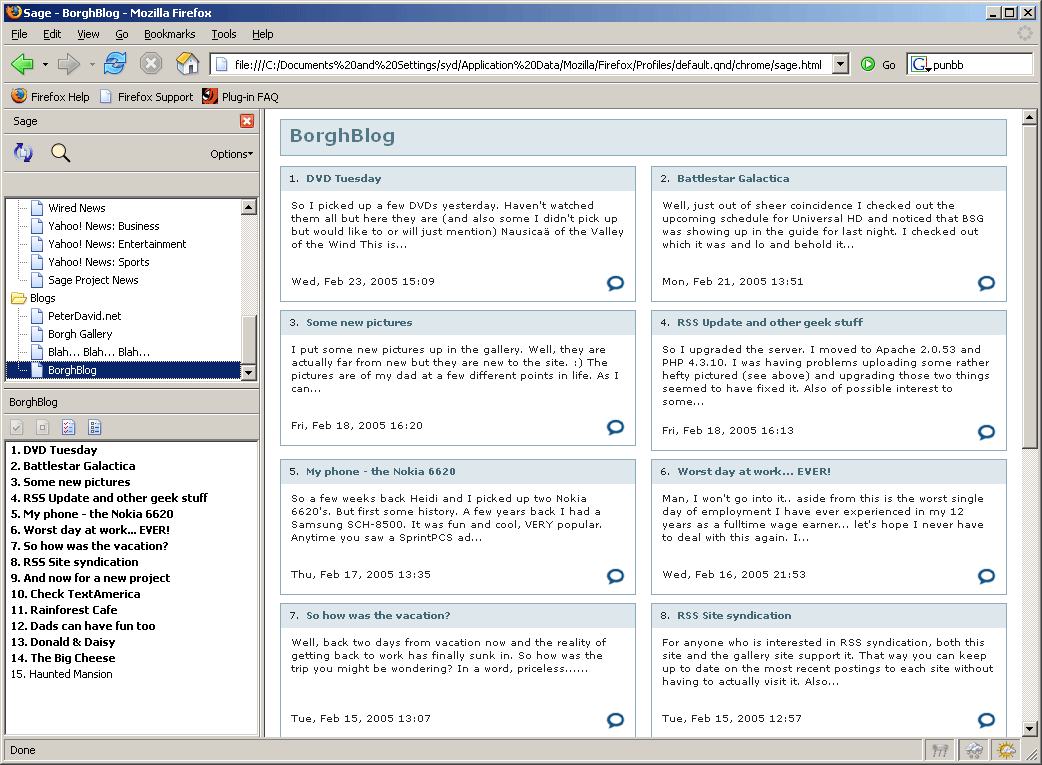Open the Help menu
Screen dimensions: 1042x765
pyautogui.click(x=262, y=34)
